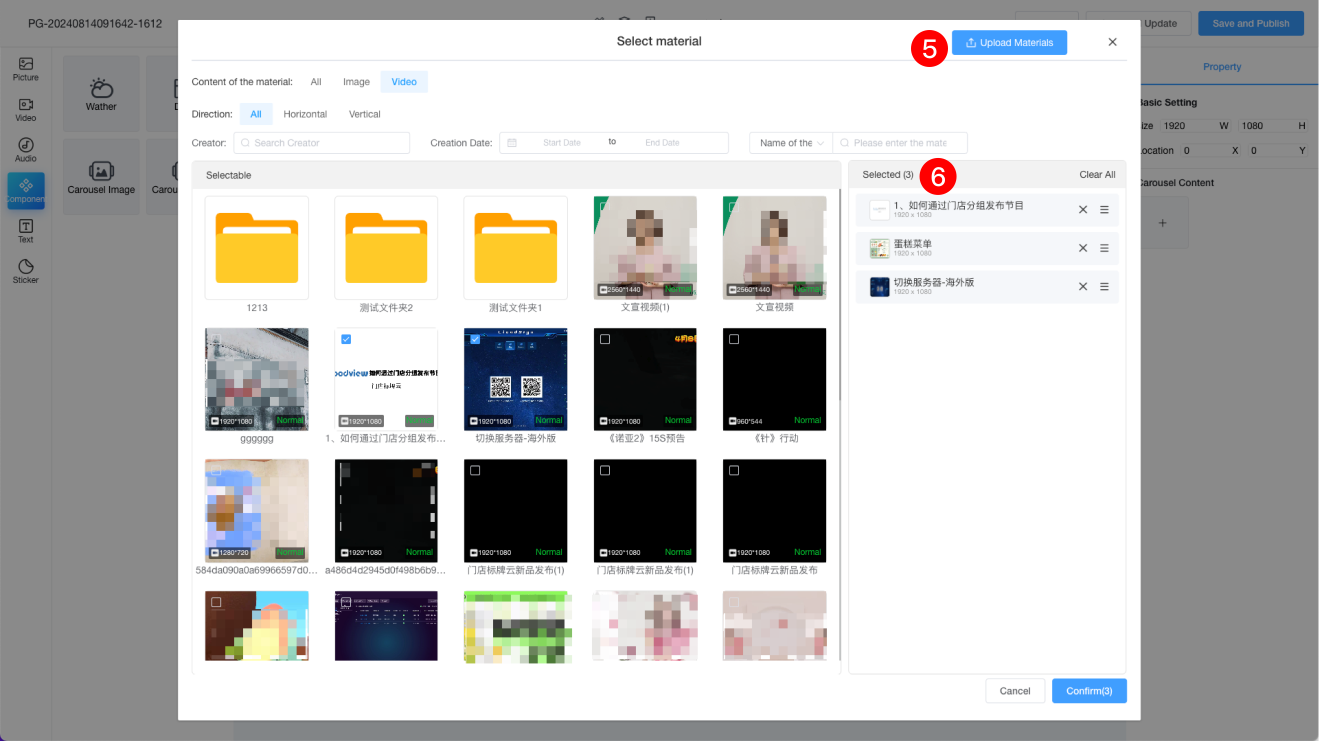This screenshot has height=741, width=1319.
Task: Click reorder handle for 蛋糕菜单
Action: (x=1104, y=248)
